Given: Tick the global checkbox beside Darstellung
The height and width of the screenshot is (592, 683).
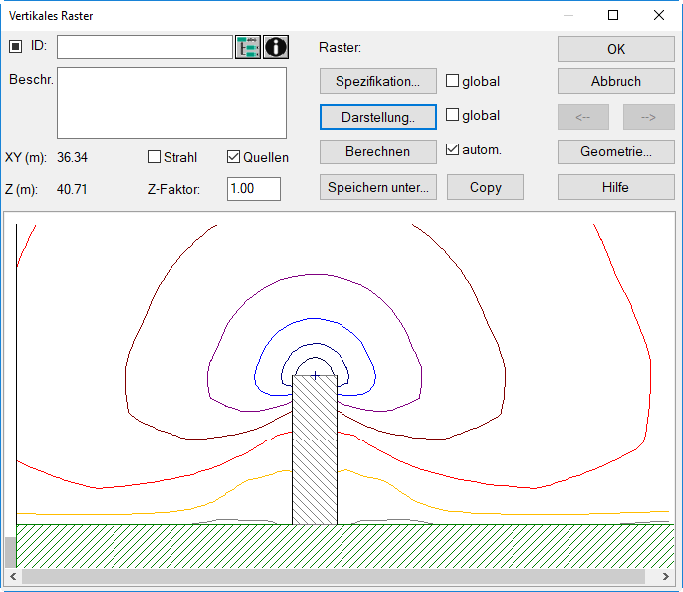Looking at the screenshot, I should coord(452,115).
